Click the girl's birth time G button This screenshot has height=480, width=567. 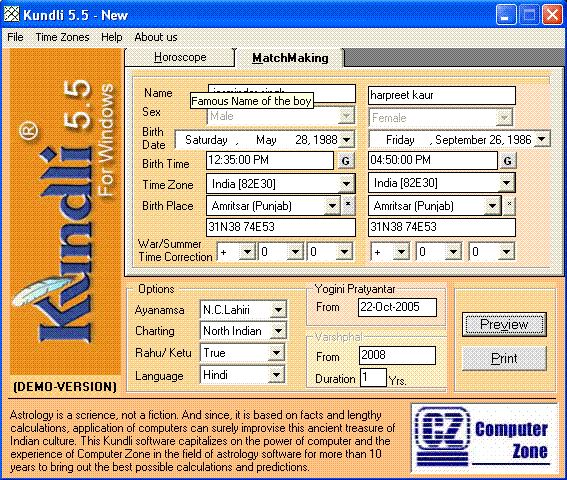(x=507, y=161)
